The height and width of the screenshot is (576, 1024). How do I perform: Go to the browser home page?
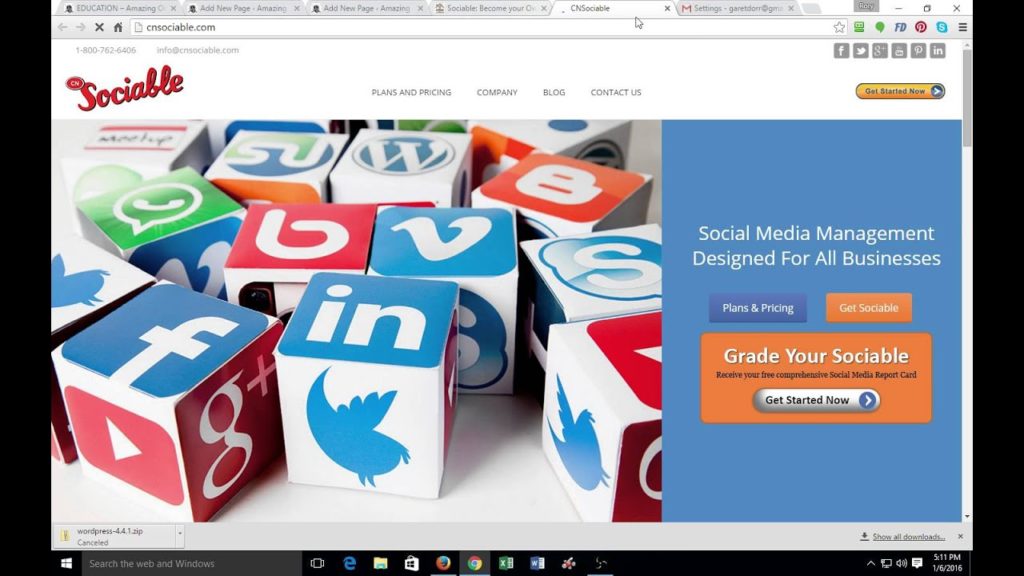[118, 27]
